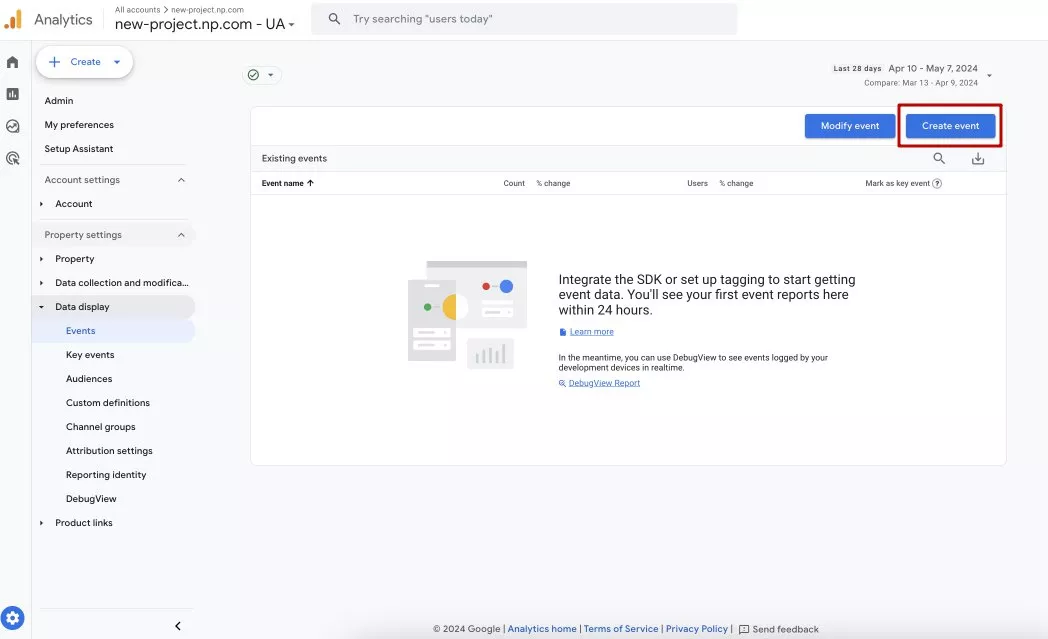Search existing events with magnifier icon
This screenshot has height=639, width=1048.
[x=939, y=158]
